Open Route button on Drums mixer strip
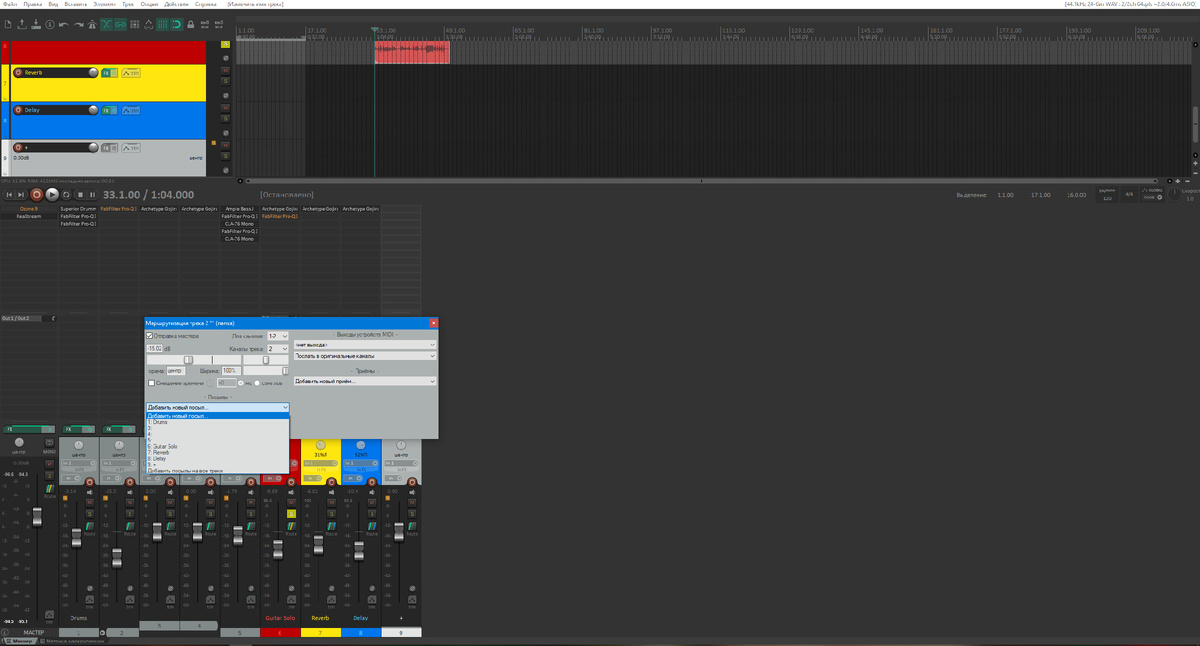 point(89,526)
